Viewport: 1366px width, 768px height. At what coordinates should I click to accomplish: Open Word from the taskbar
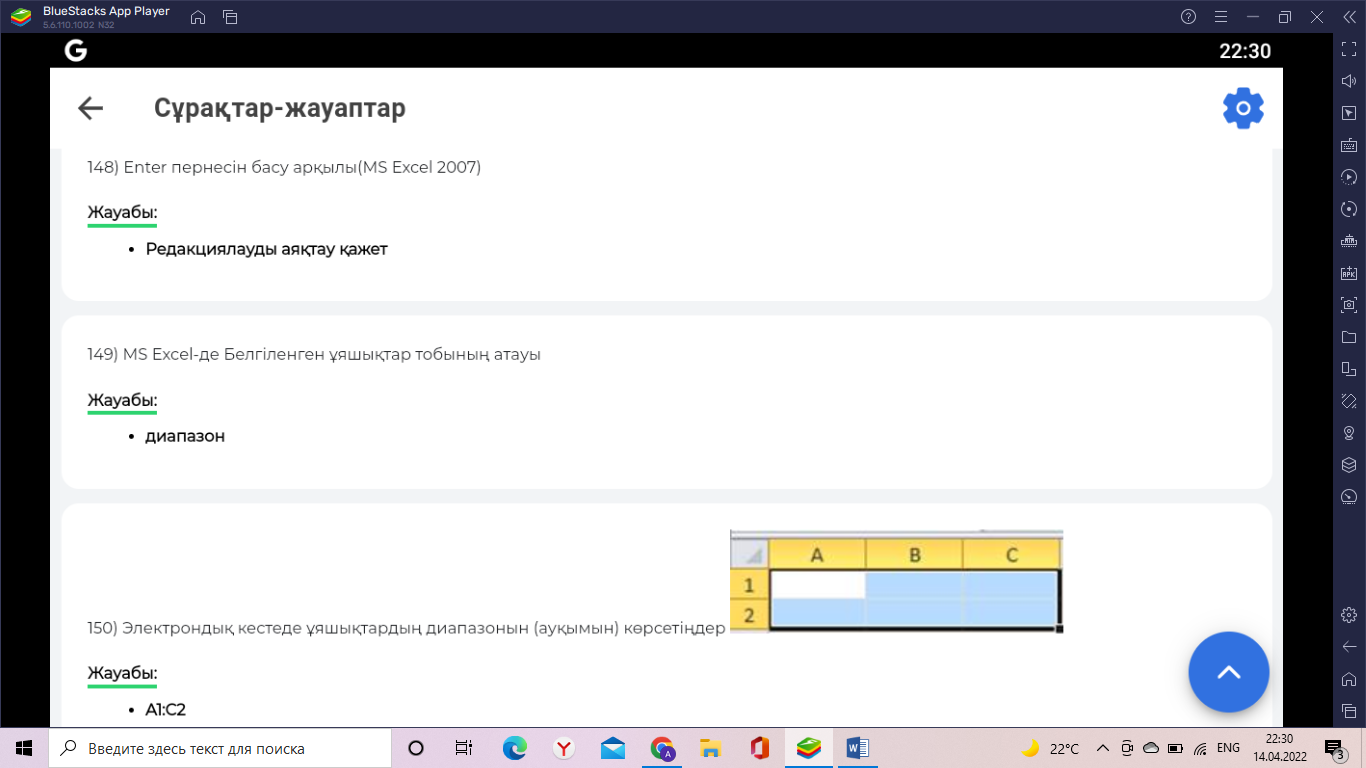click(x=858, y=748)
